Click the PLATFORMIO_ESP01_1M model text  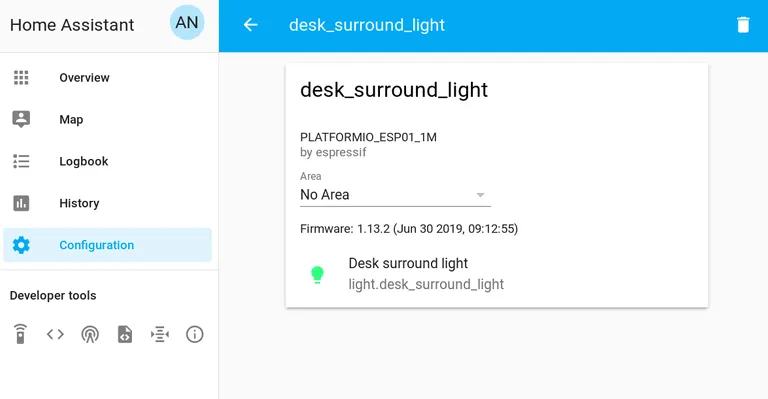click(x=368, y=137)
